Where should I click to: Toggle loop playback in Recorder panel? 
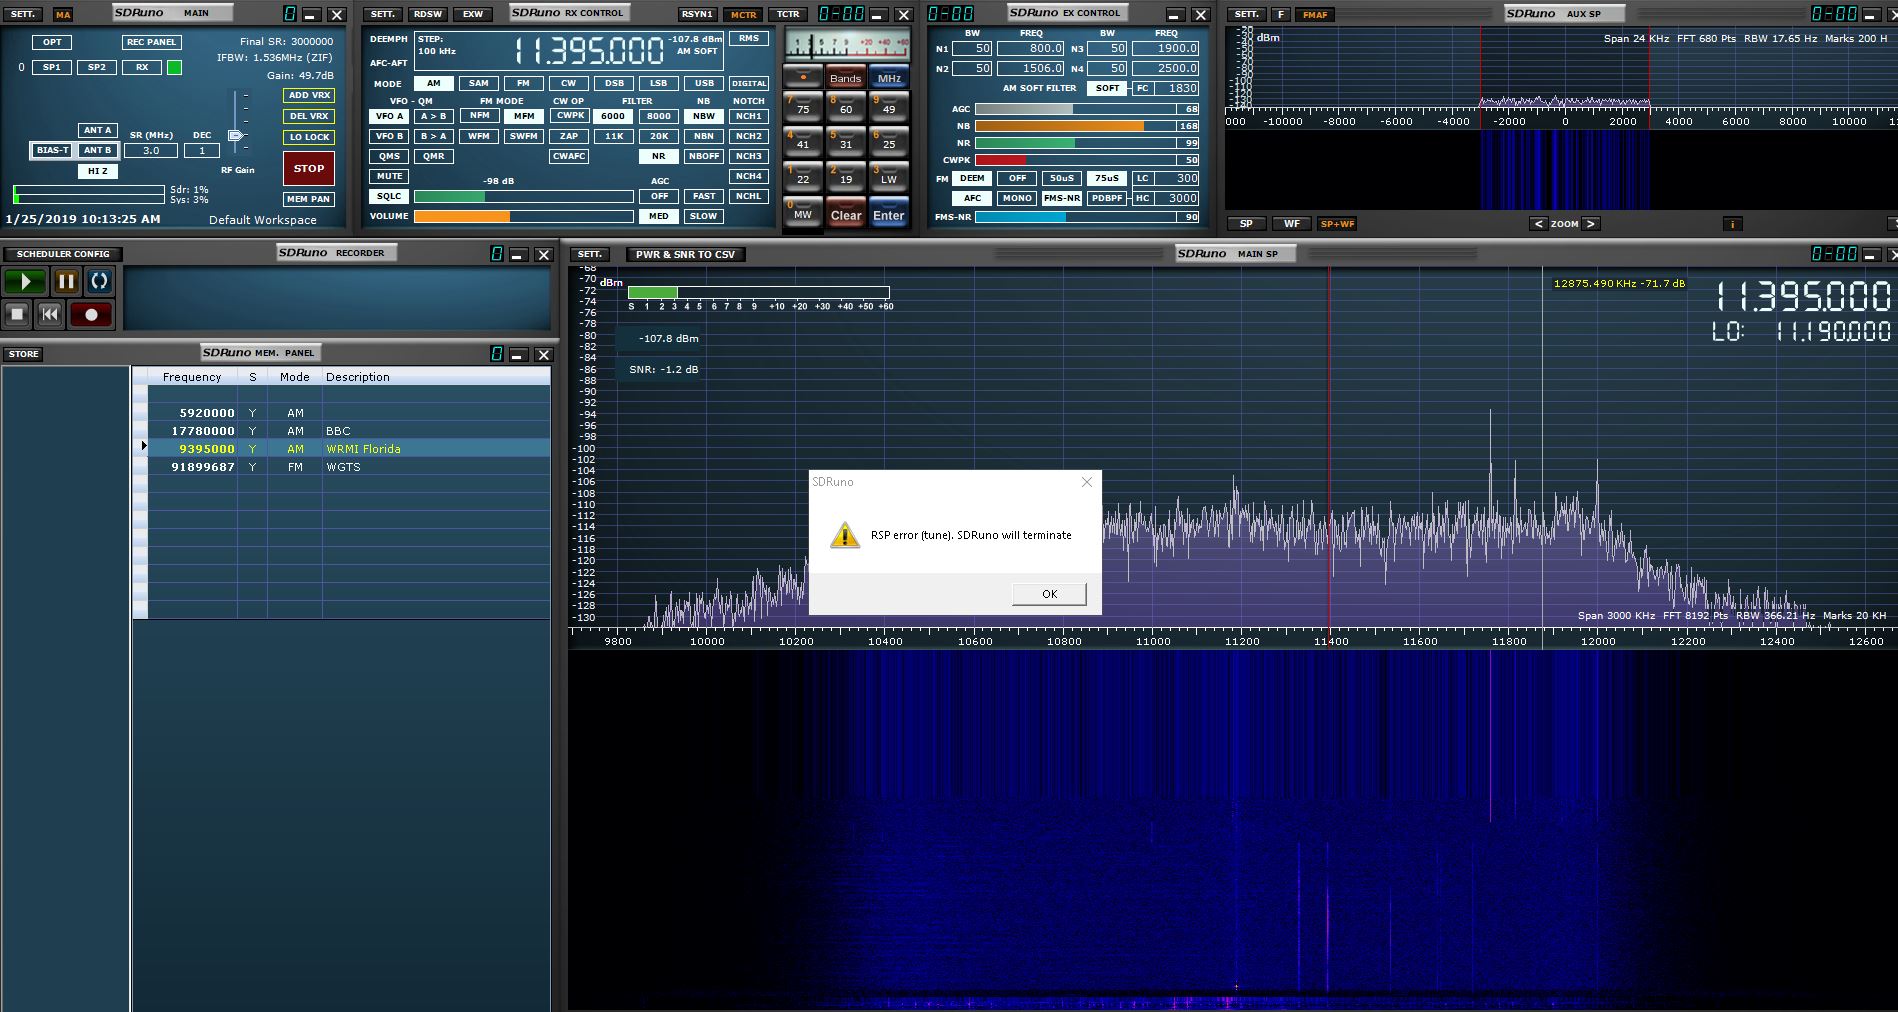[x=99, y=281]
